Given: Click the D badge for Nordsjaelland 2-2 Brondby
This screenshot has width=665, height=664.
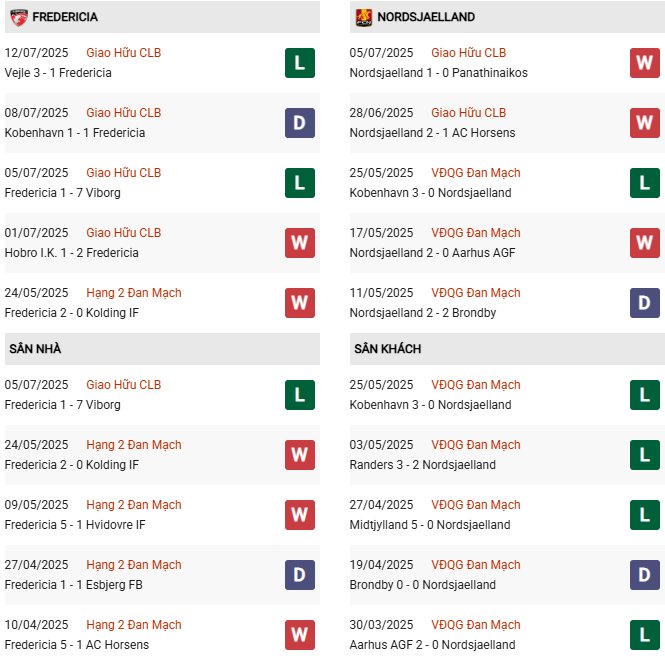Looking at the screenshot, I should [x=644, y=303].
